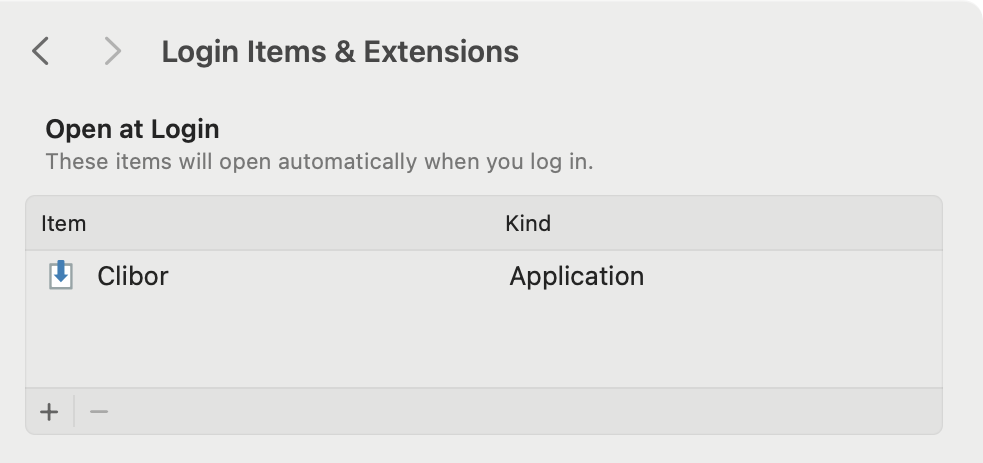Click the divider between plus and minus buttons
The image size is (983, 463).
[x=74, y=412]
